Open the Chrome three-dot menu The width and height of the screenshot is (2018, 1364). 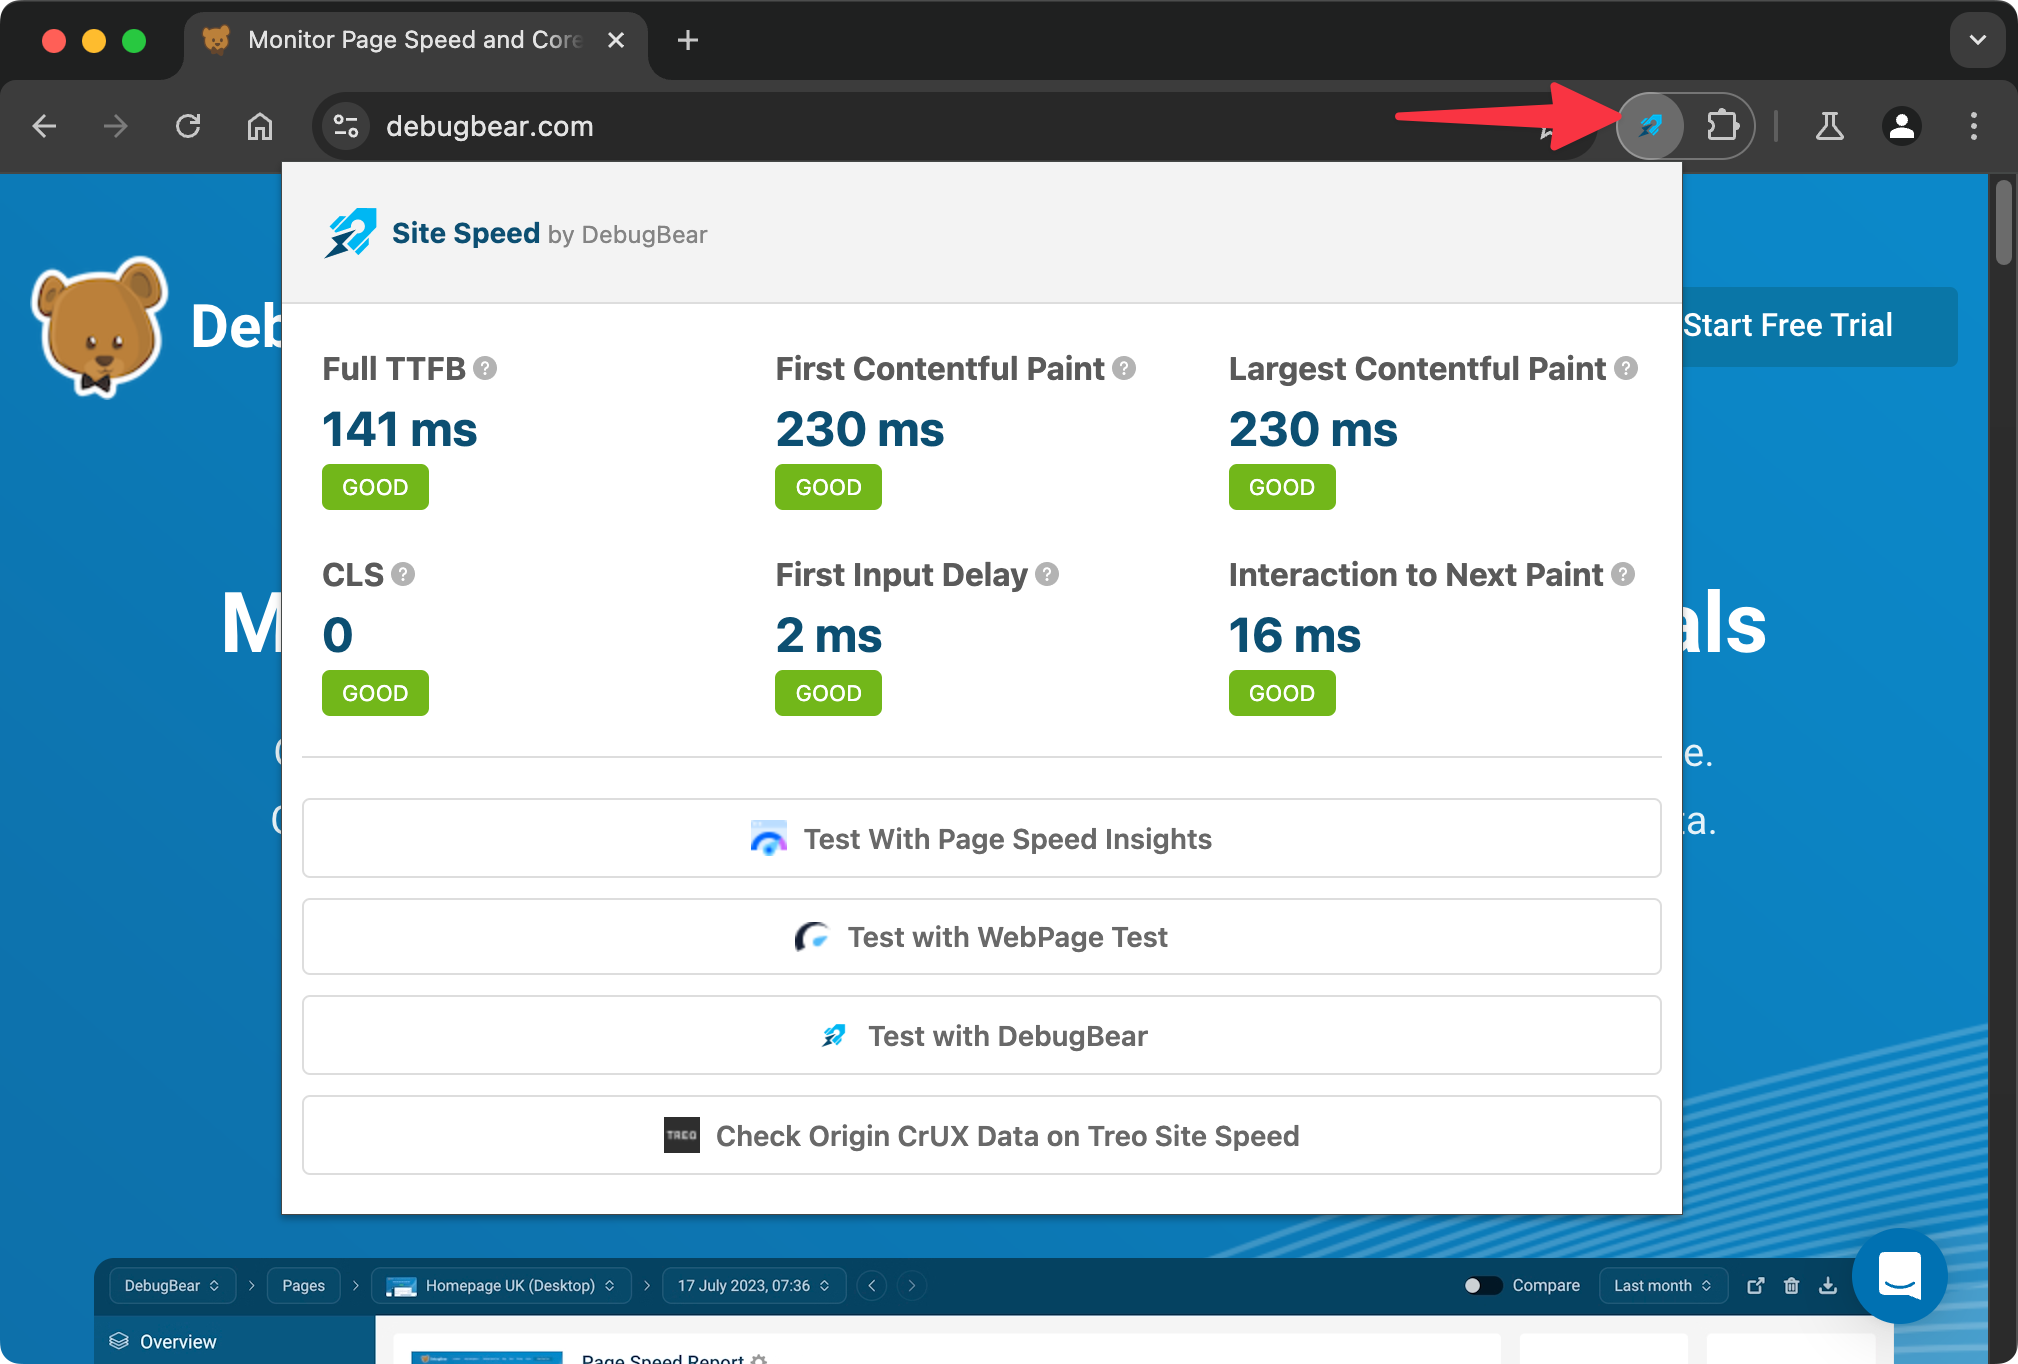1973,126
